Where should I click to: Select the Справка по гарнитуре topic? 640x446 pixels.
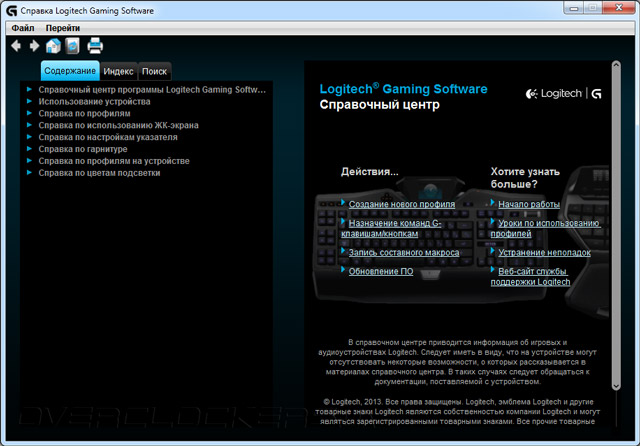tap(83, 149)
